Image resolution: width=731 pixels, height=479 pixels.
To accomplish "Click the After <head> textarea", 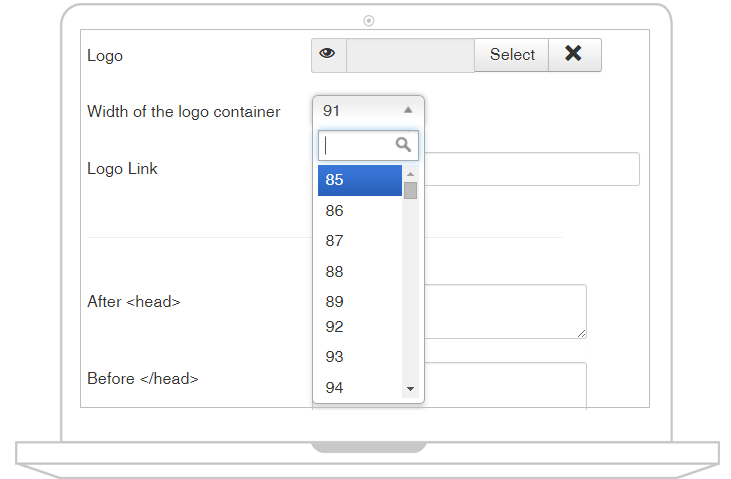I will pos(505,311).
